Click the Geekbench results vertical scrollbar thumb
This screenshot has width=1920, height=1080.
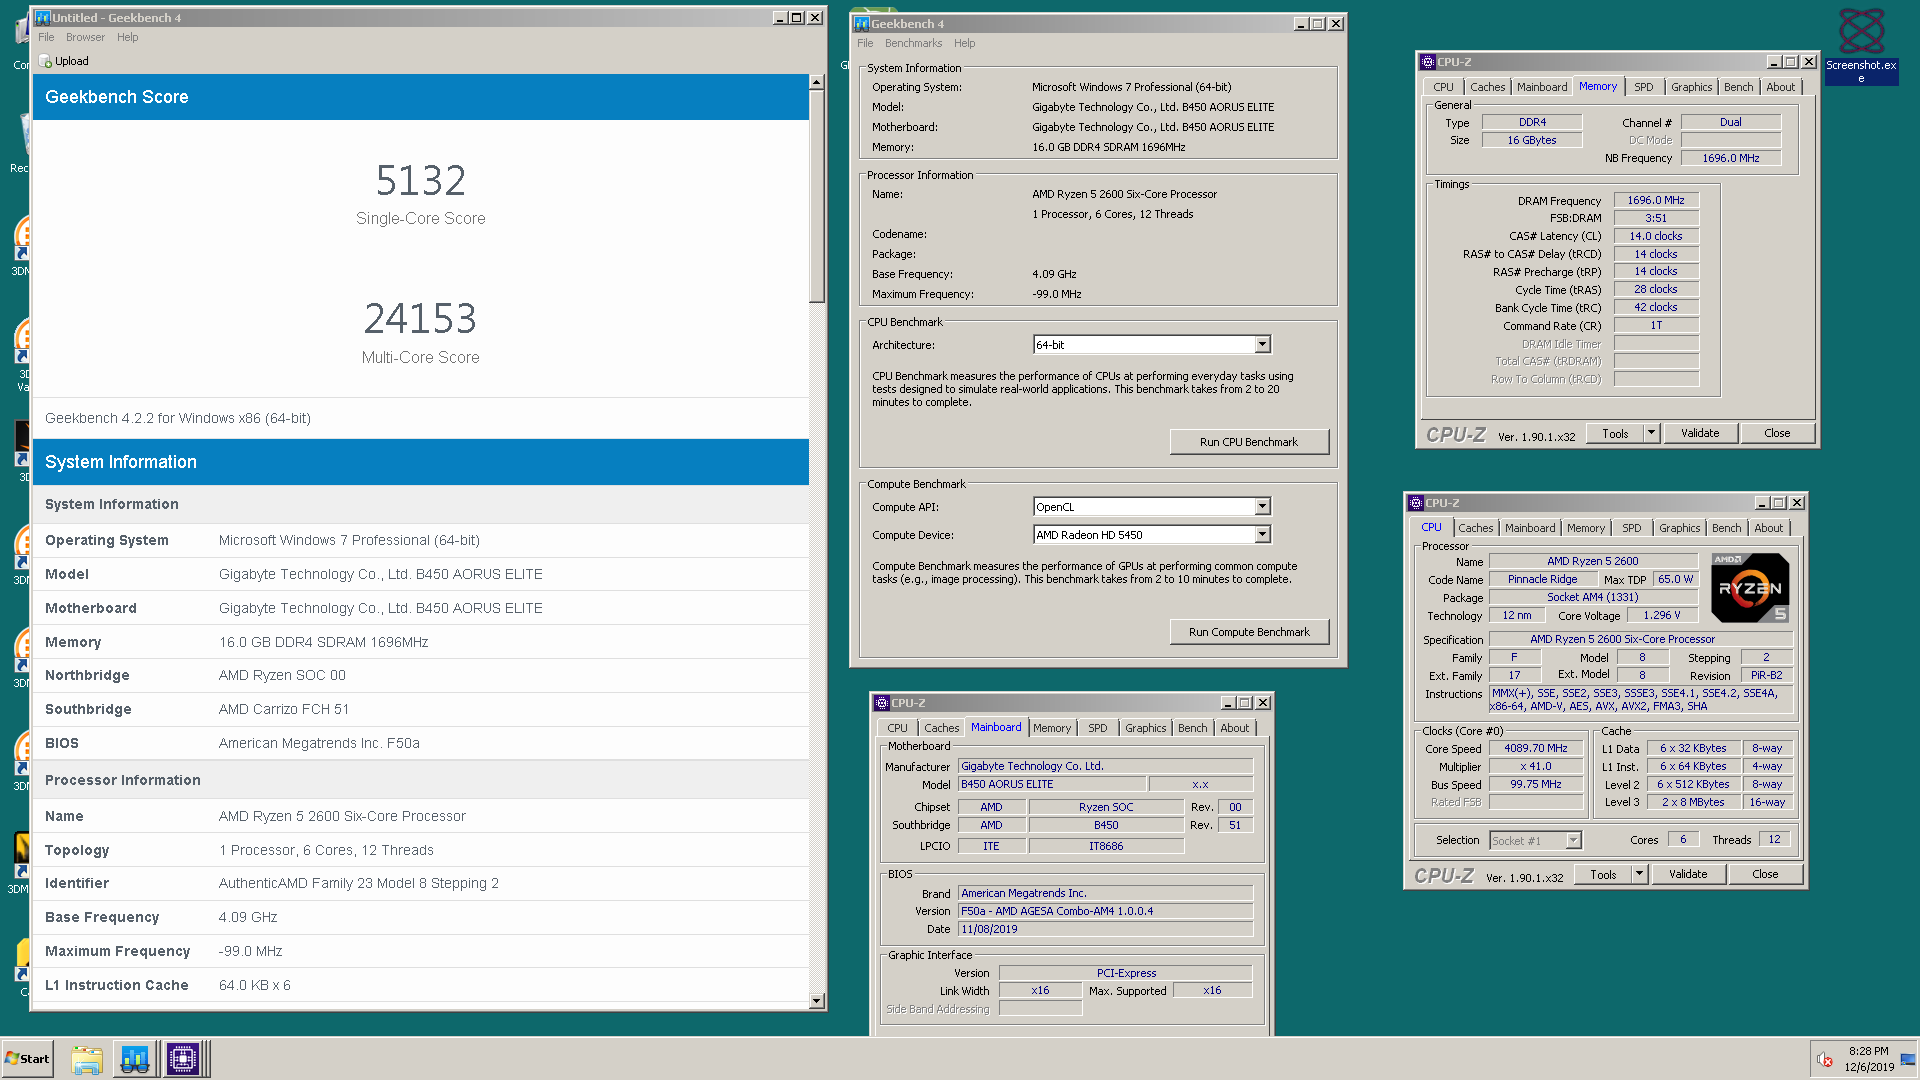[817, 196]
